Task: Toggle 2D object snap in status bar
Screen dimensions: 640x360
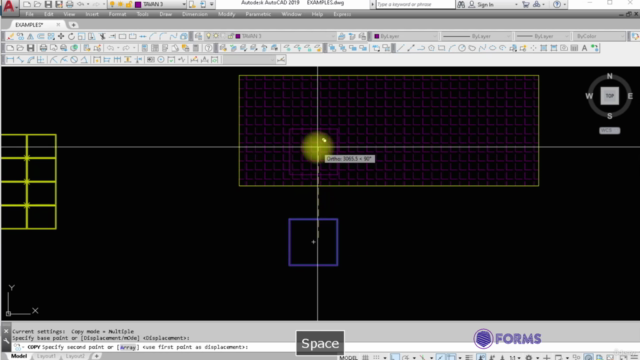Action: coord(450,358)
